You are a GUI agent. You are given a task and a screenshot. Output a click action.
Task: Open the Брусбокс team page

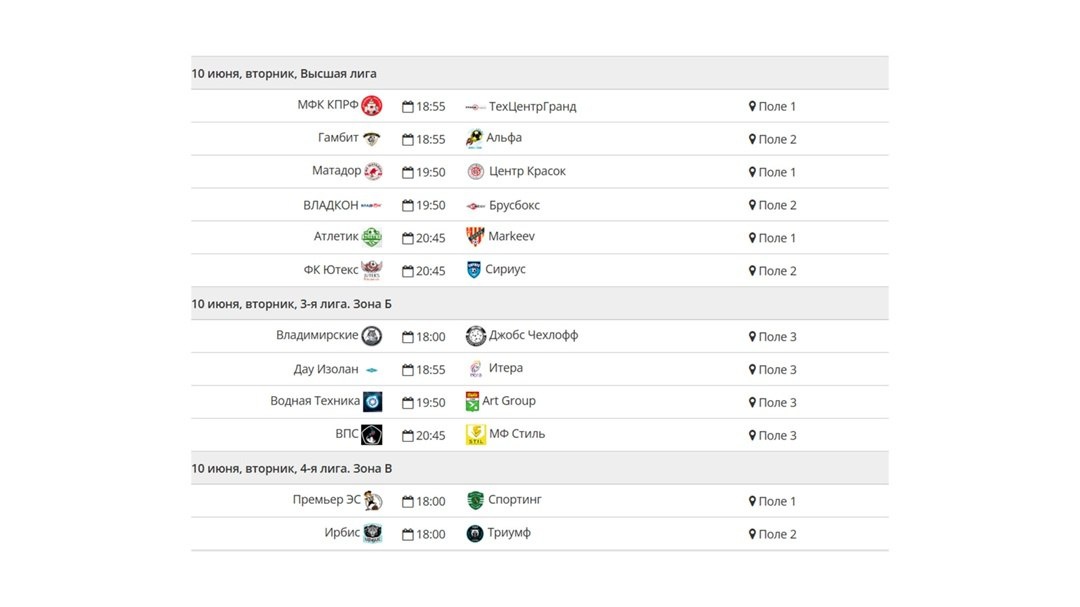tap(515, 205)
